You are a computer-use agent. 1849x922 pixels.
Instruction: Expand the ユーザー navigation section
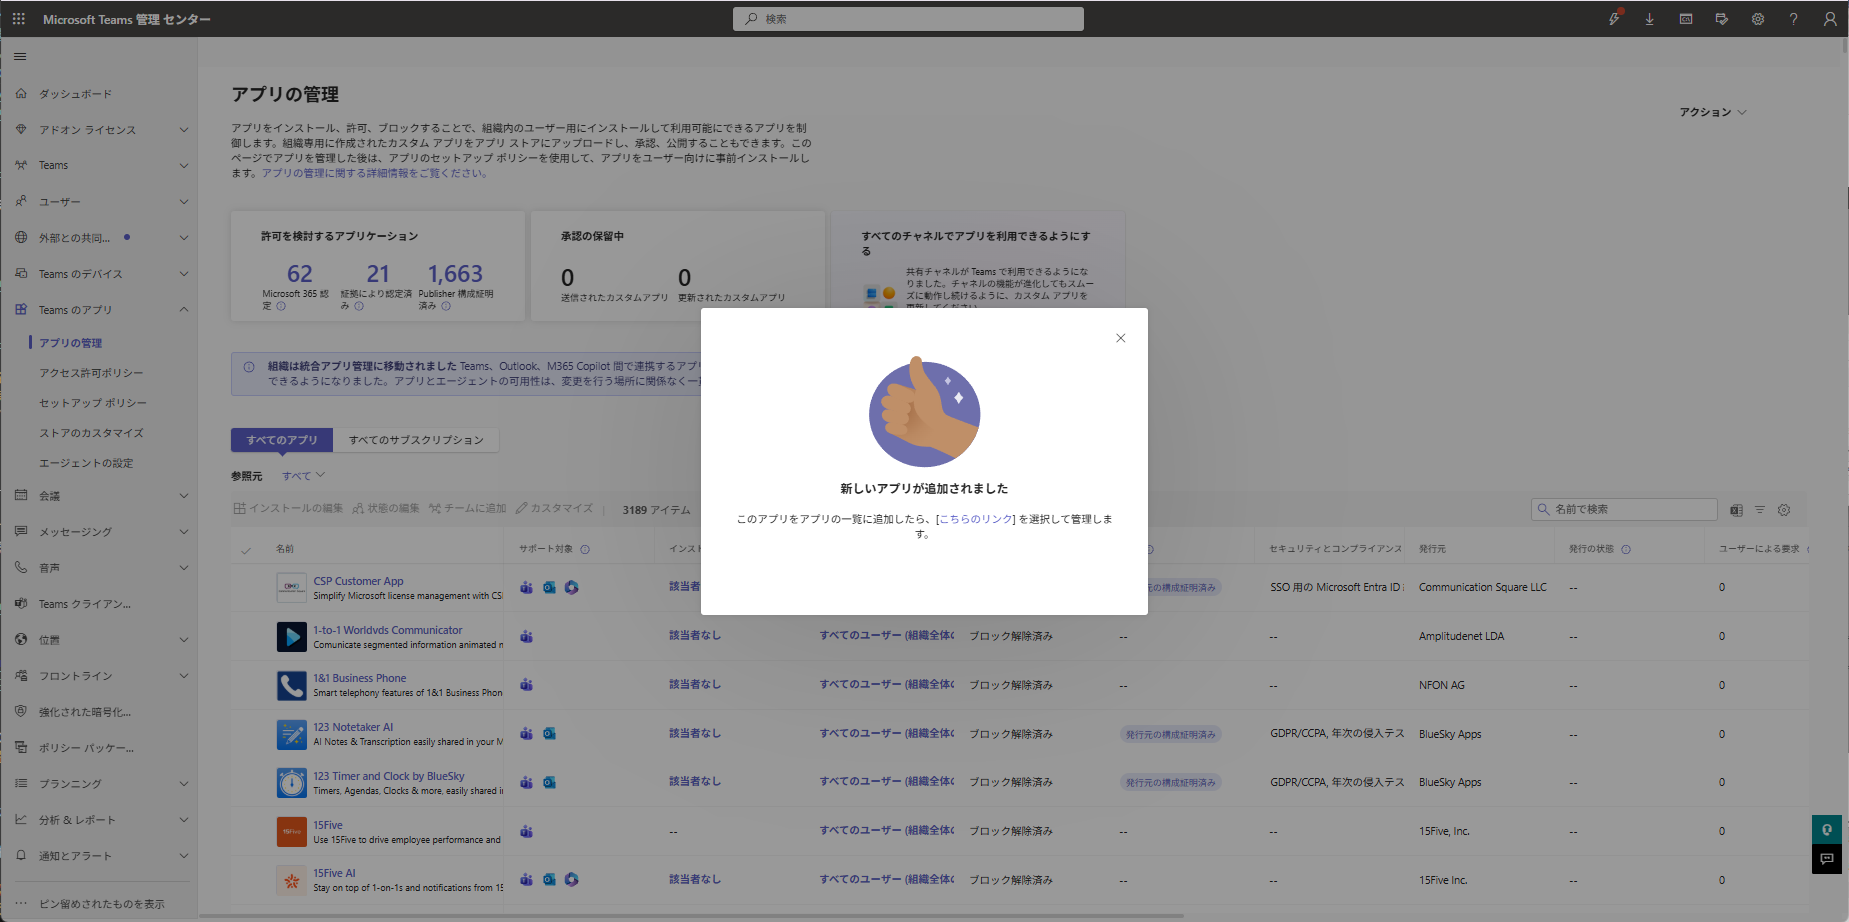tap(184, 202)
